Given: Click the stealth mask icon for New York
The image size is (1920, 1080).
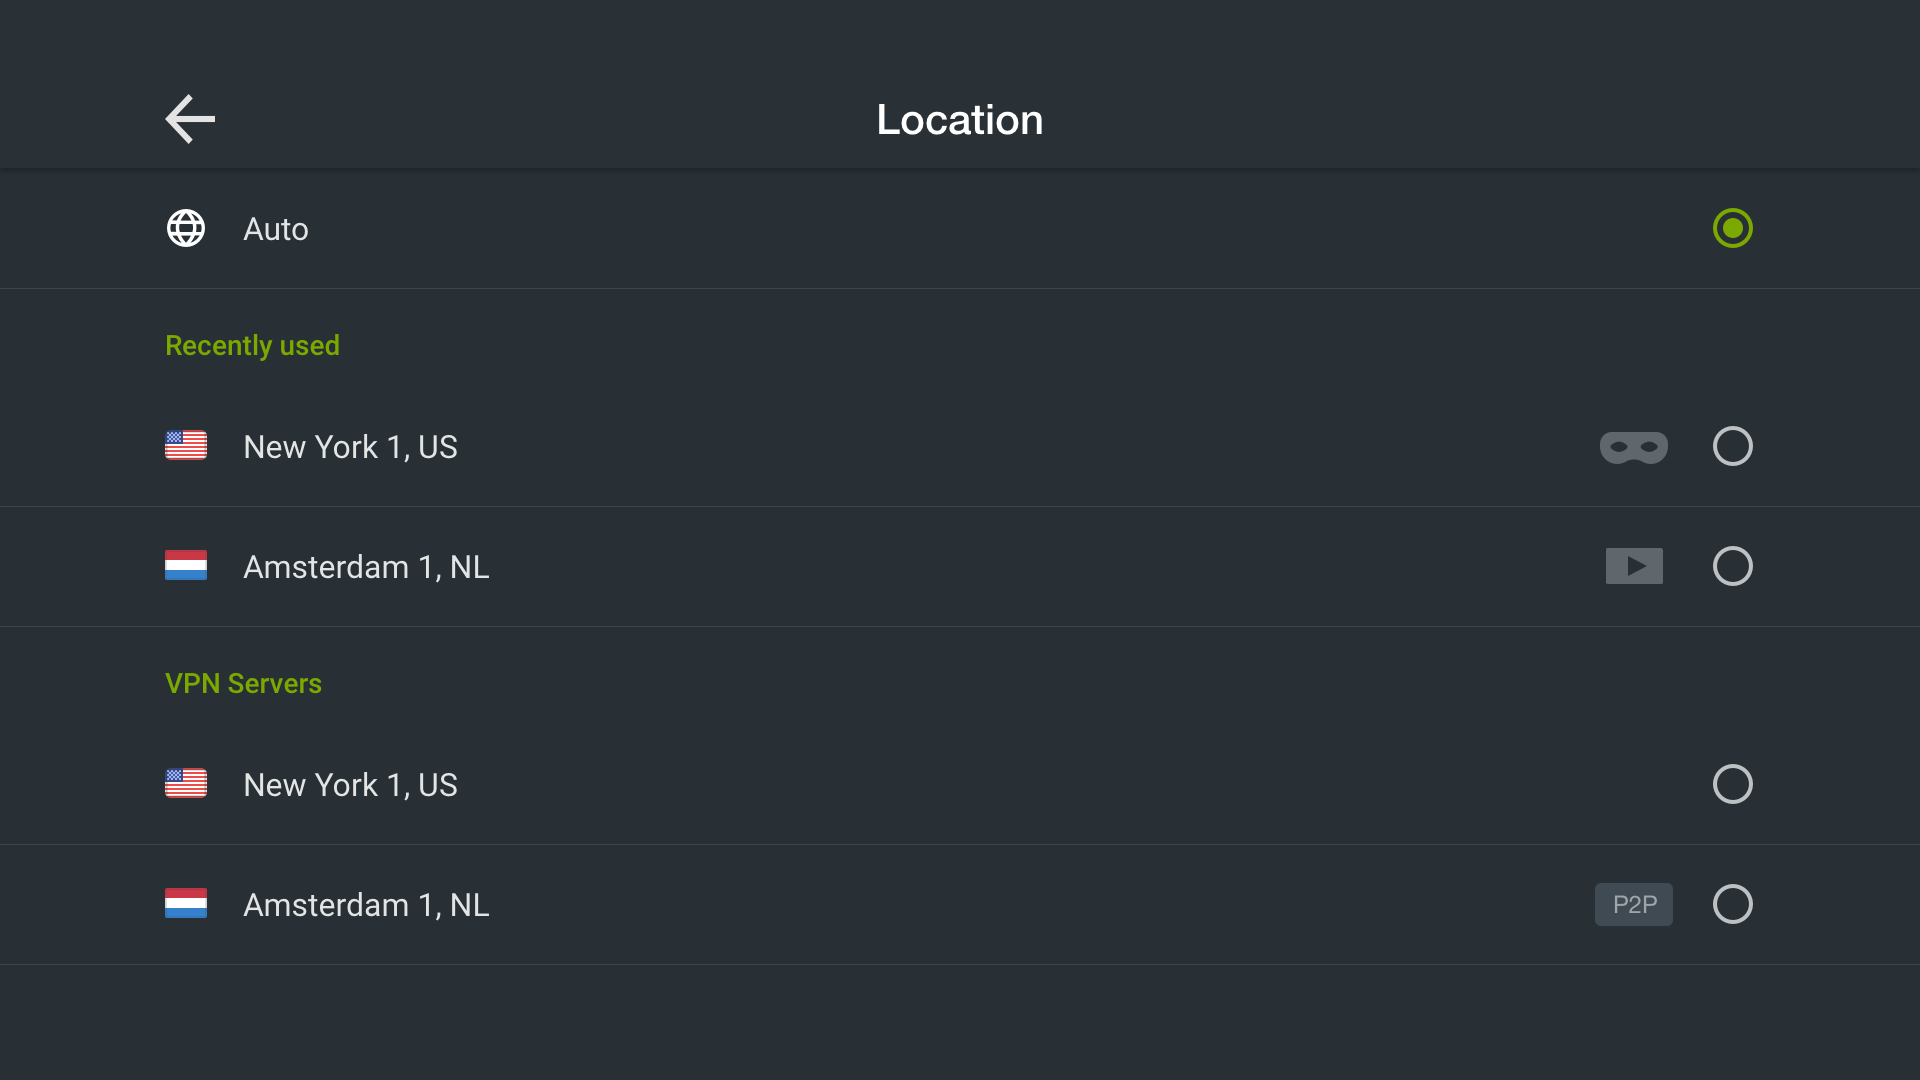Looking at the screenshot, I should (1633, 447).
